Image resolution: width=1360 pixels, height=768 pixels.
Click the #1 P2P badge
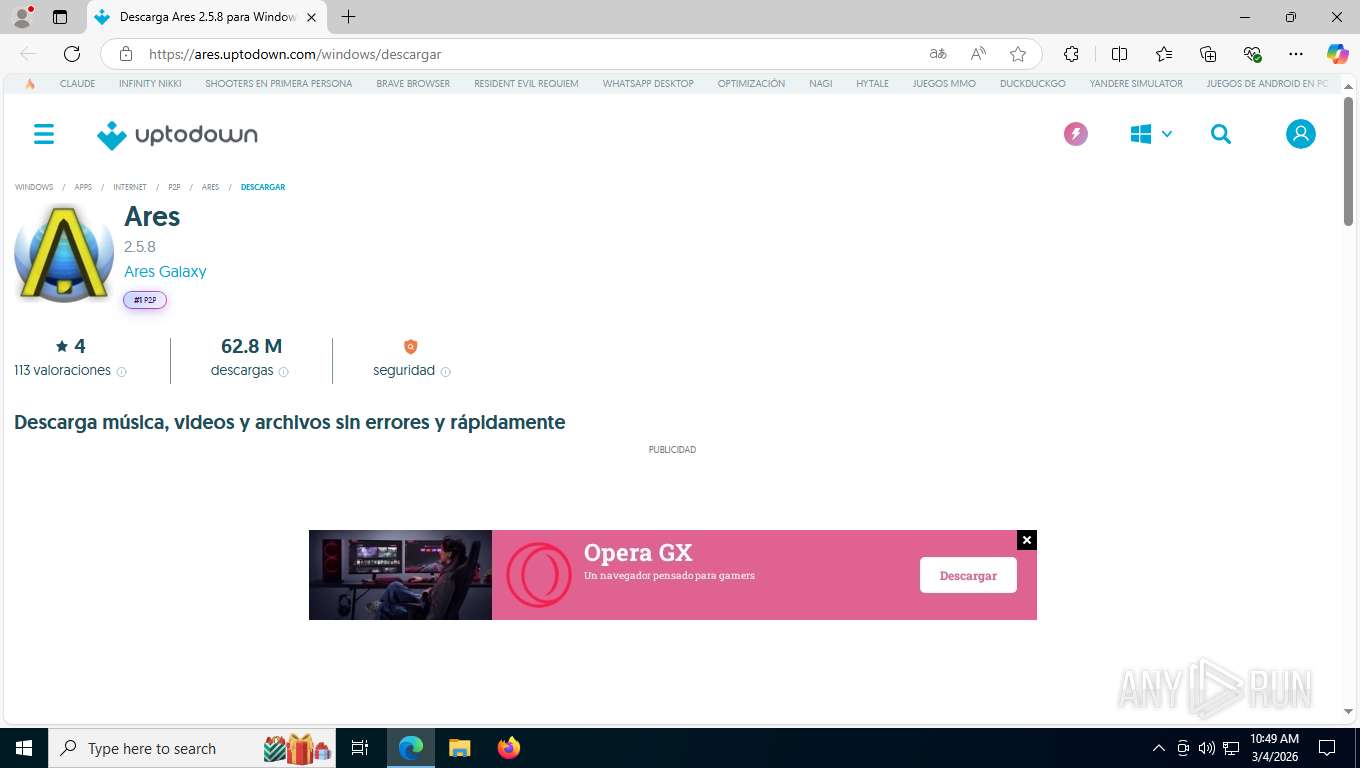(x=145, y=300)
